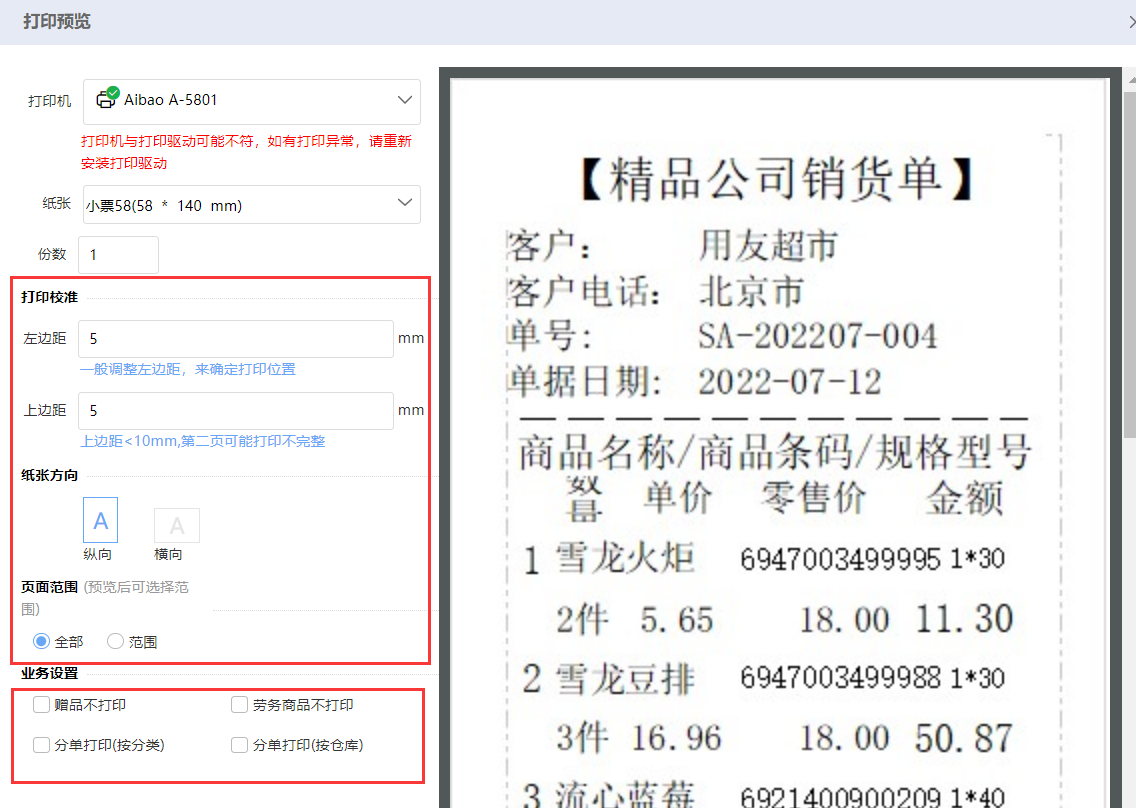Enable 劳务商品不打印 checkbox
Image resolution: width=1136 pixels, height=808 pixels.
240,705
